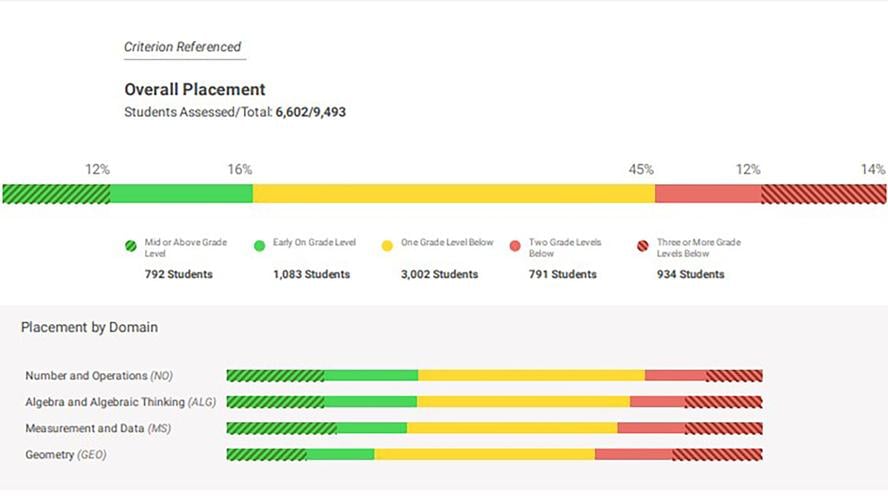Image resolution: width=888 pixels, height=500 pixels.
Task: Click solid red segment of Measurement and Data bar
Action: pyautogui.click(x=651, y=428)
